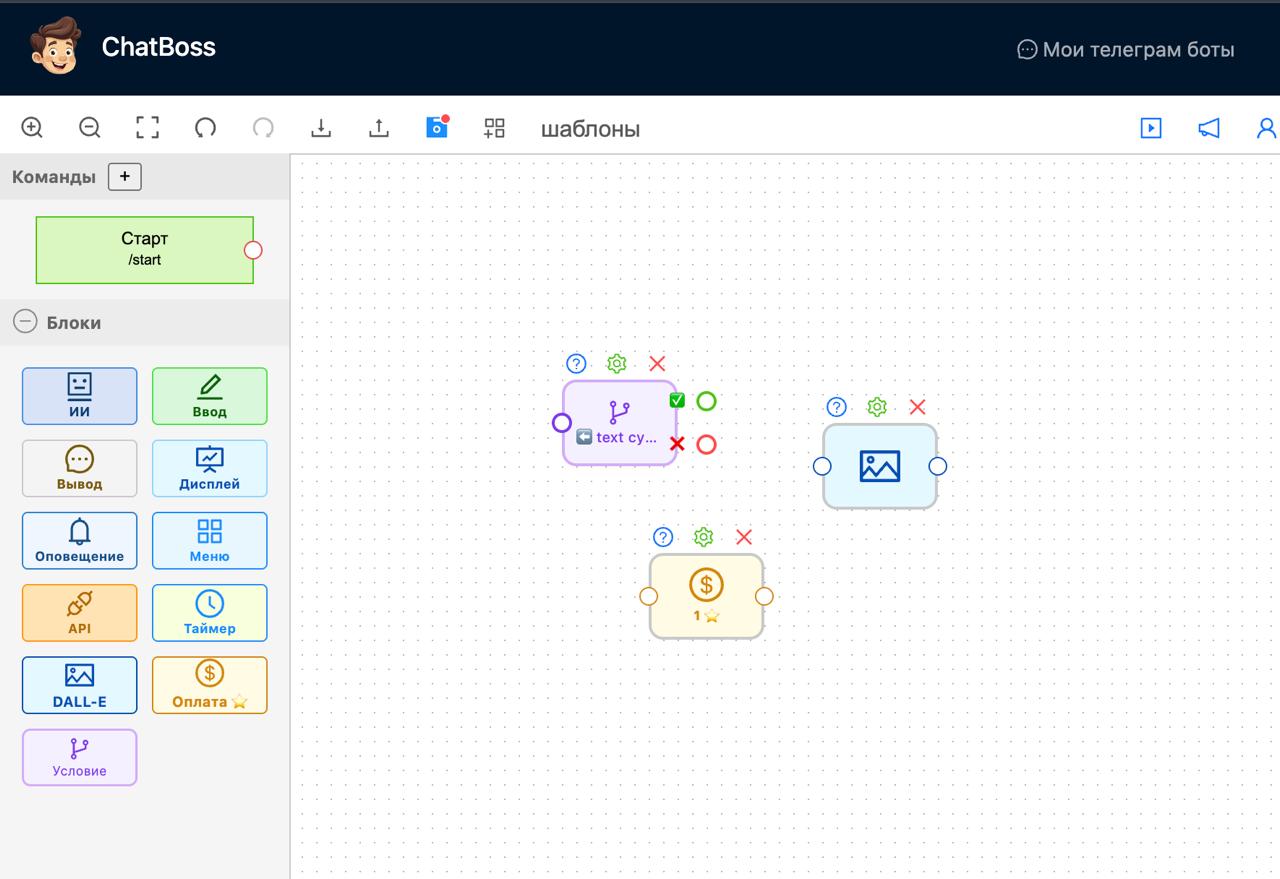Open the gear settings of the payment node
The width and height of the screenshot is (1280, 879).
click(703, 537)
